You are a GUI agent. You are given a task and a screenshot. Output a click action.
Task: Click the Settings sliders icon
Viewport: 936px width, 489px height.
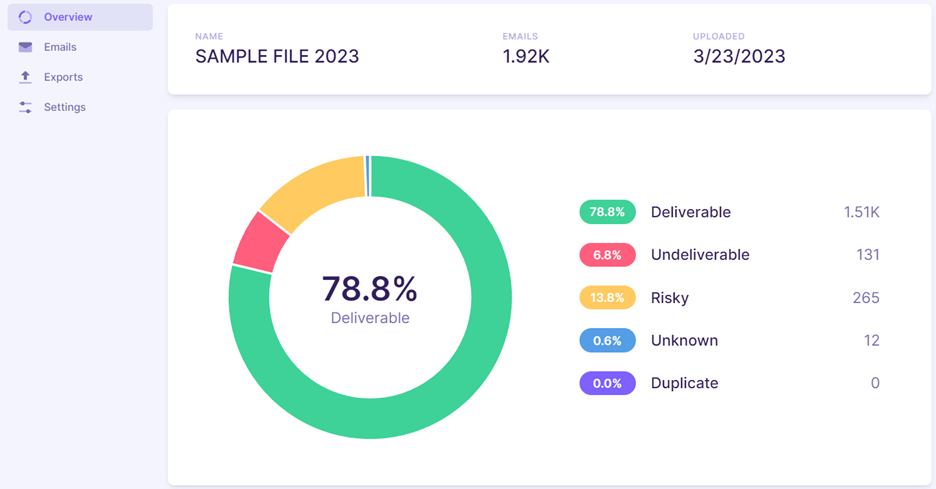(x=25, y=107)
